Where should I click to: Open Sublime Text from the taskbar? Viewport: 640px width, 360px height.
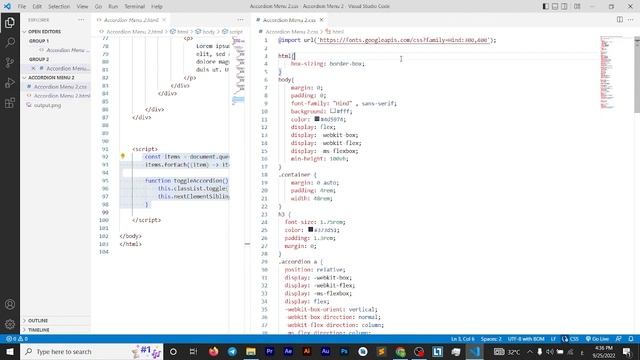(381, 351)
